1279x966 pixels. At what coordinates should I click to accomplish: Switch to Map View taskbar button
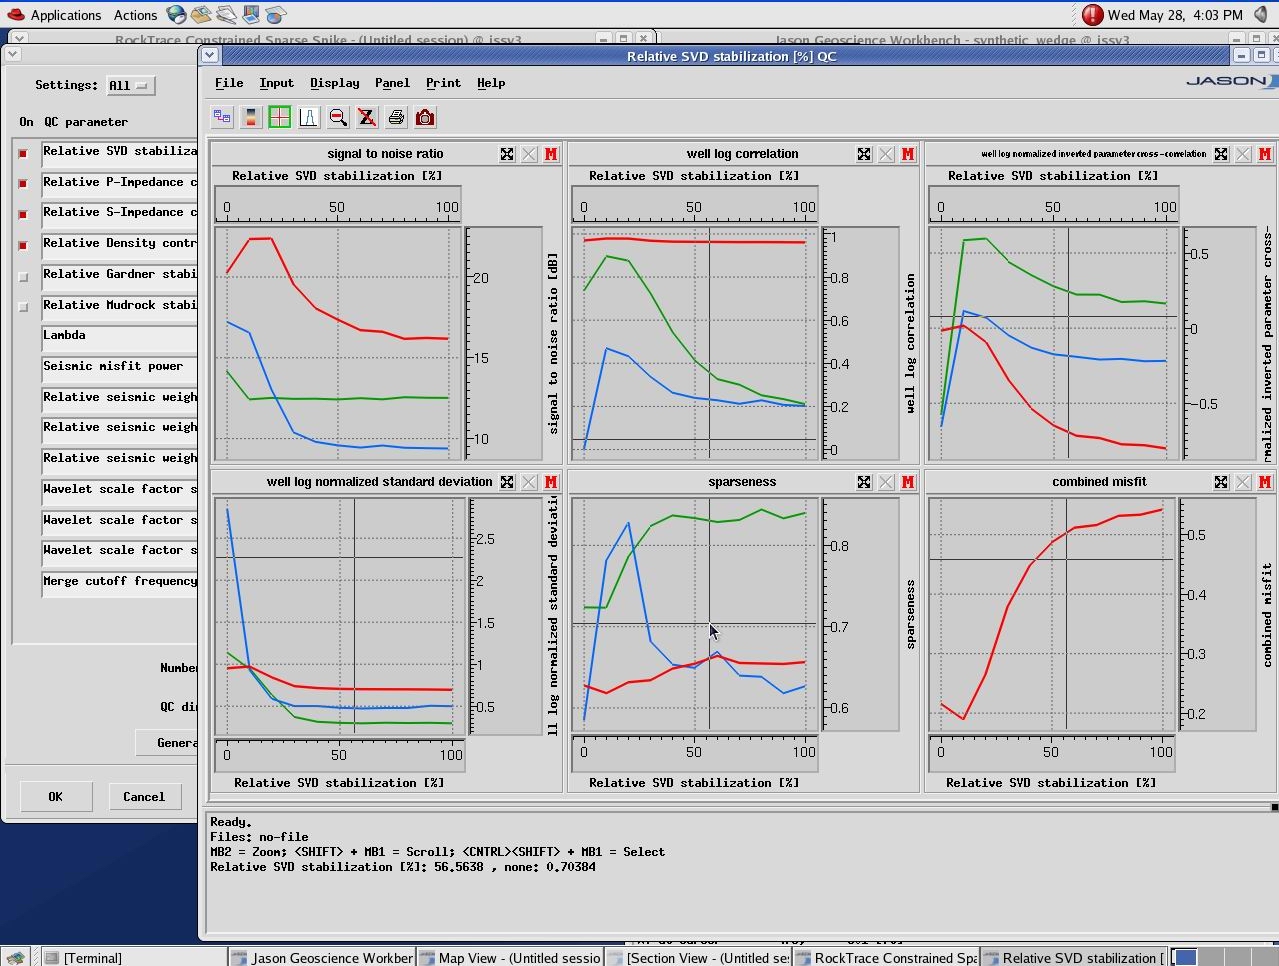pos(509,958)
